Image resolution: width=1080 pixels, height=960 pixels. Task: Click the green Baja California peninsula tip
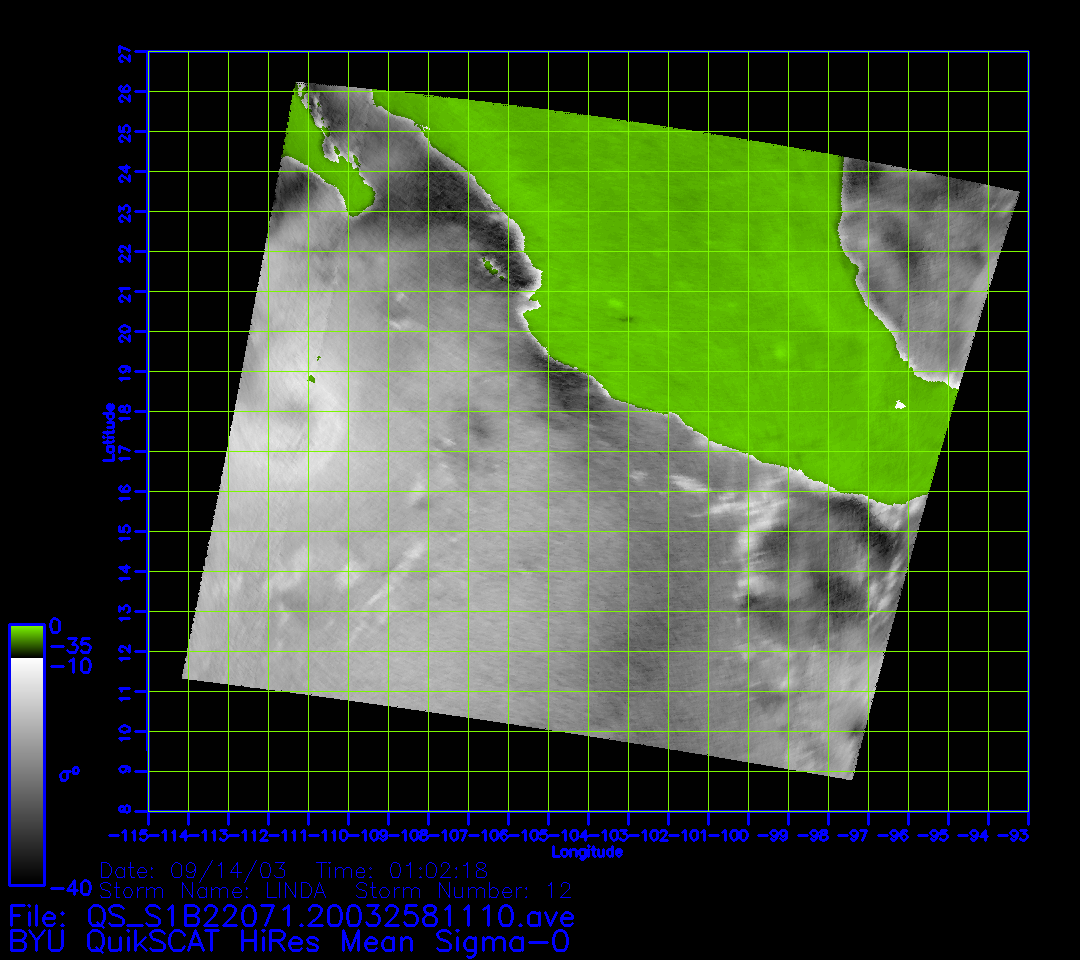click(358, 193)
